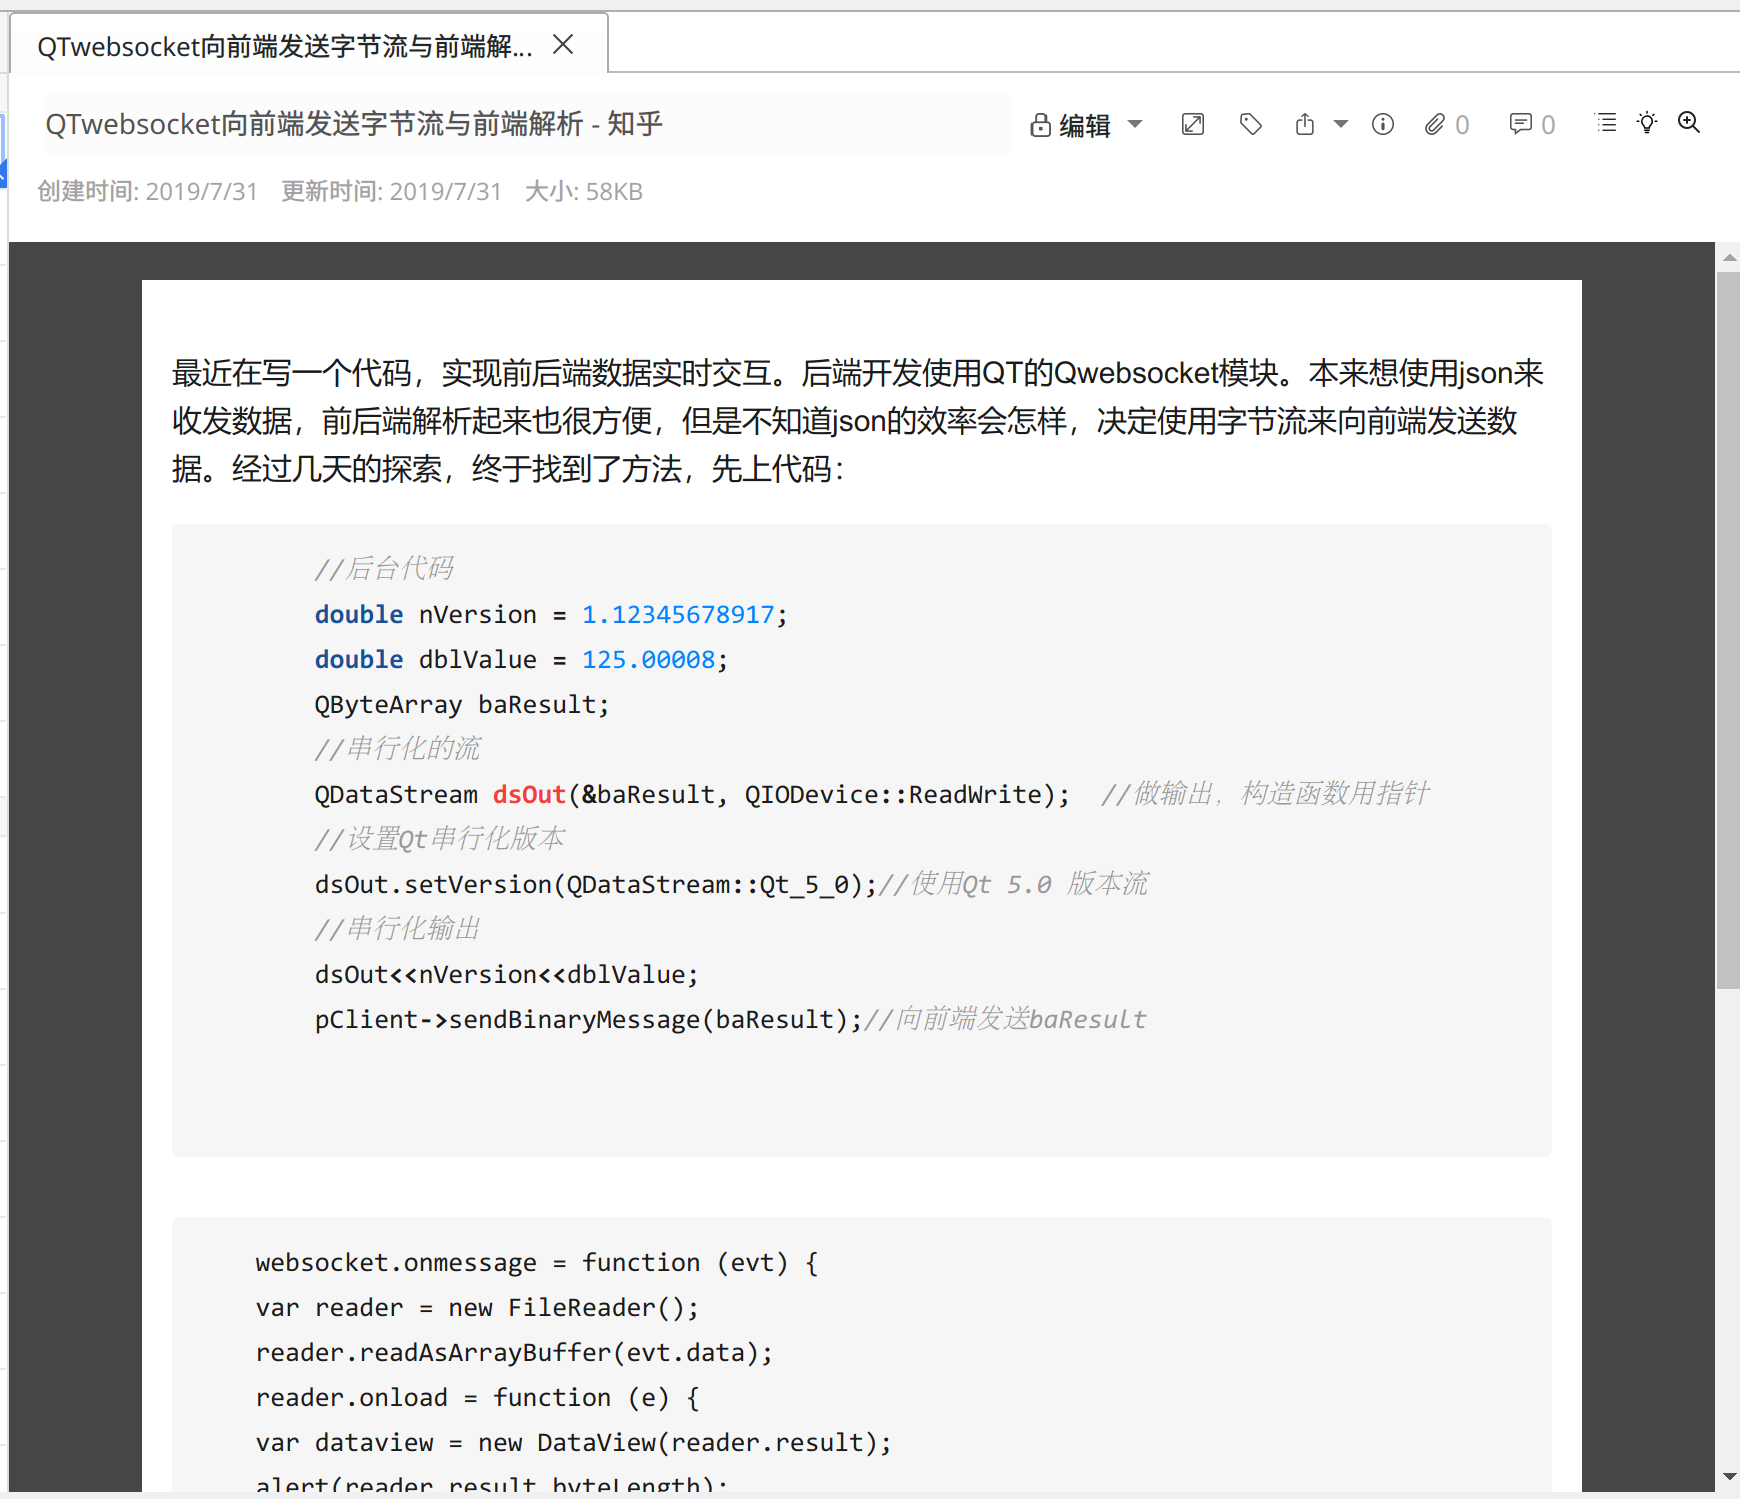Close the QTwebsocket note tab
The width and height of the screenshot is (1740, 1499).
563,44
